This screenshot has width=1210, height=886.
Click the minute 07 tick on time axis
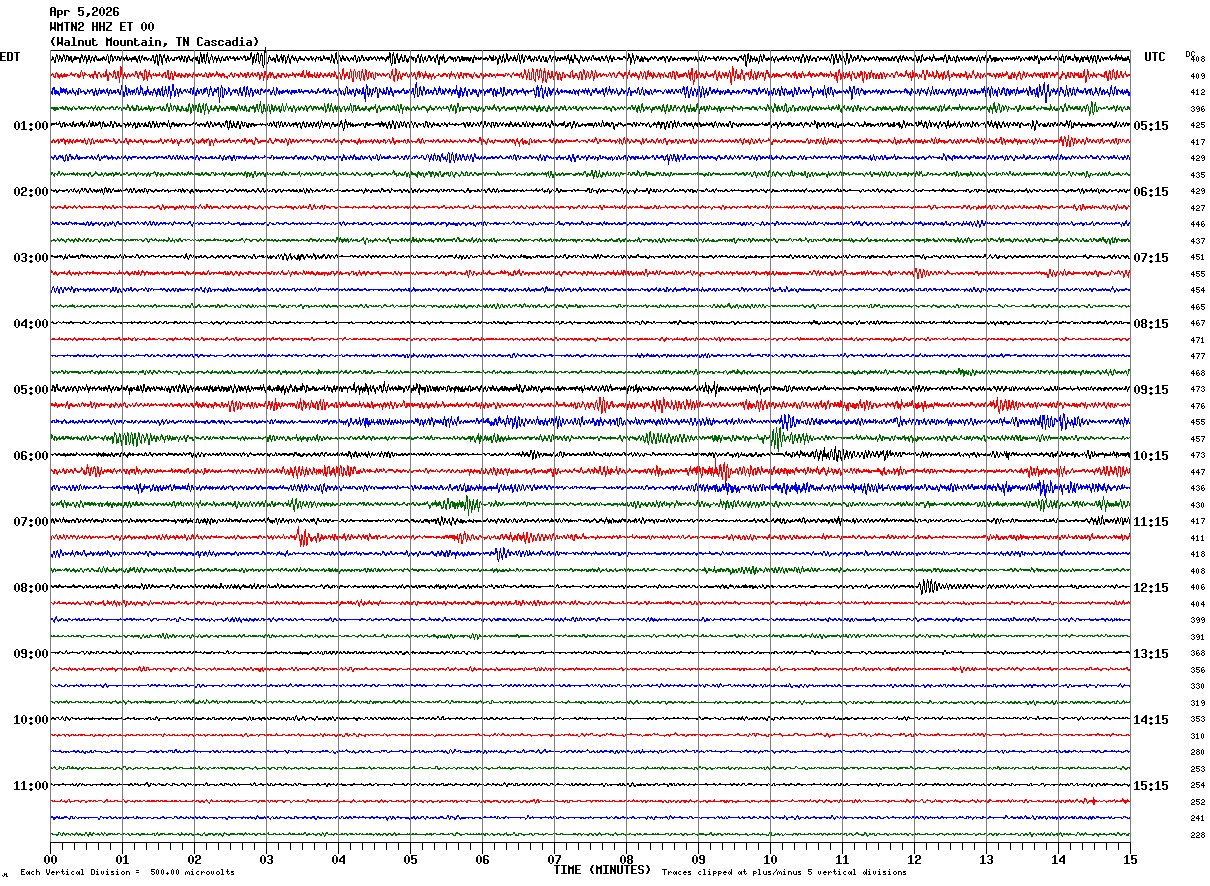point(554,859)
